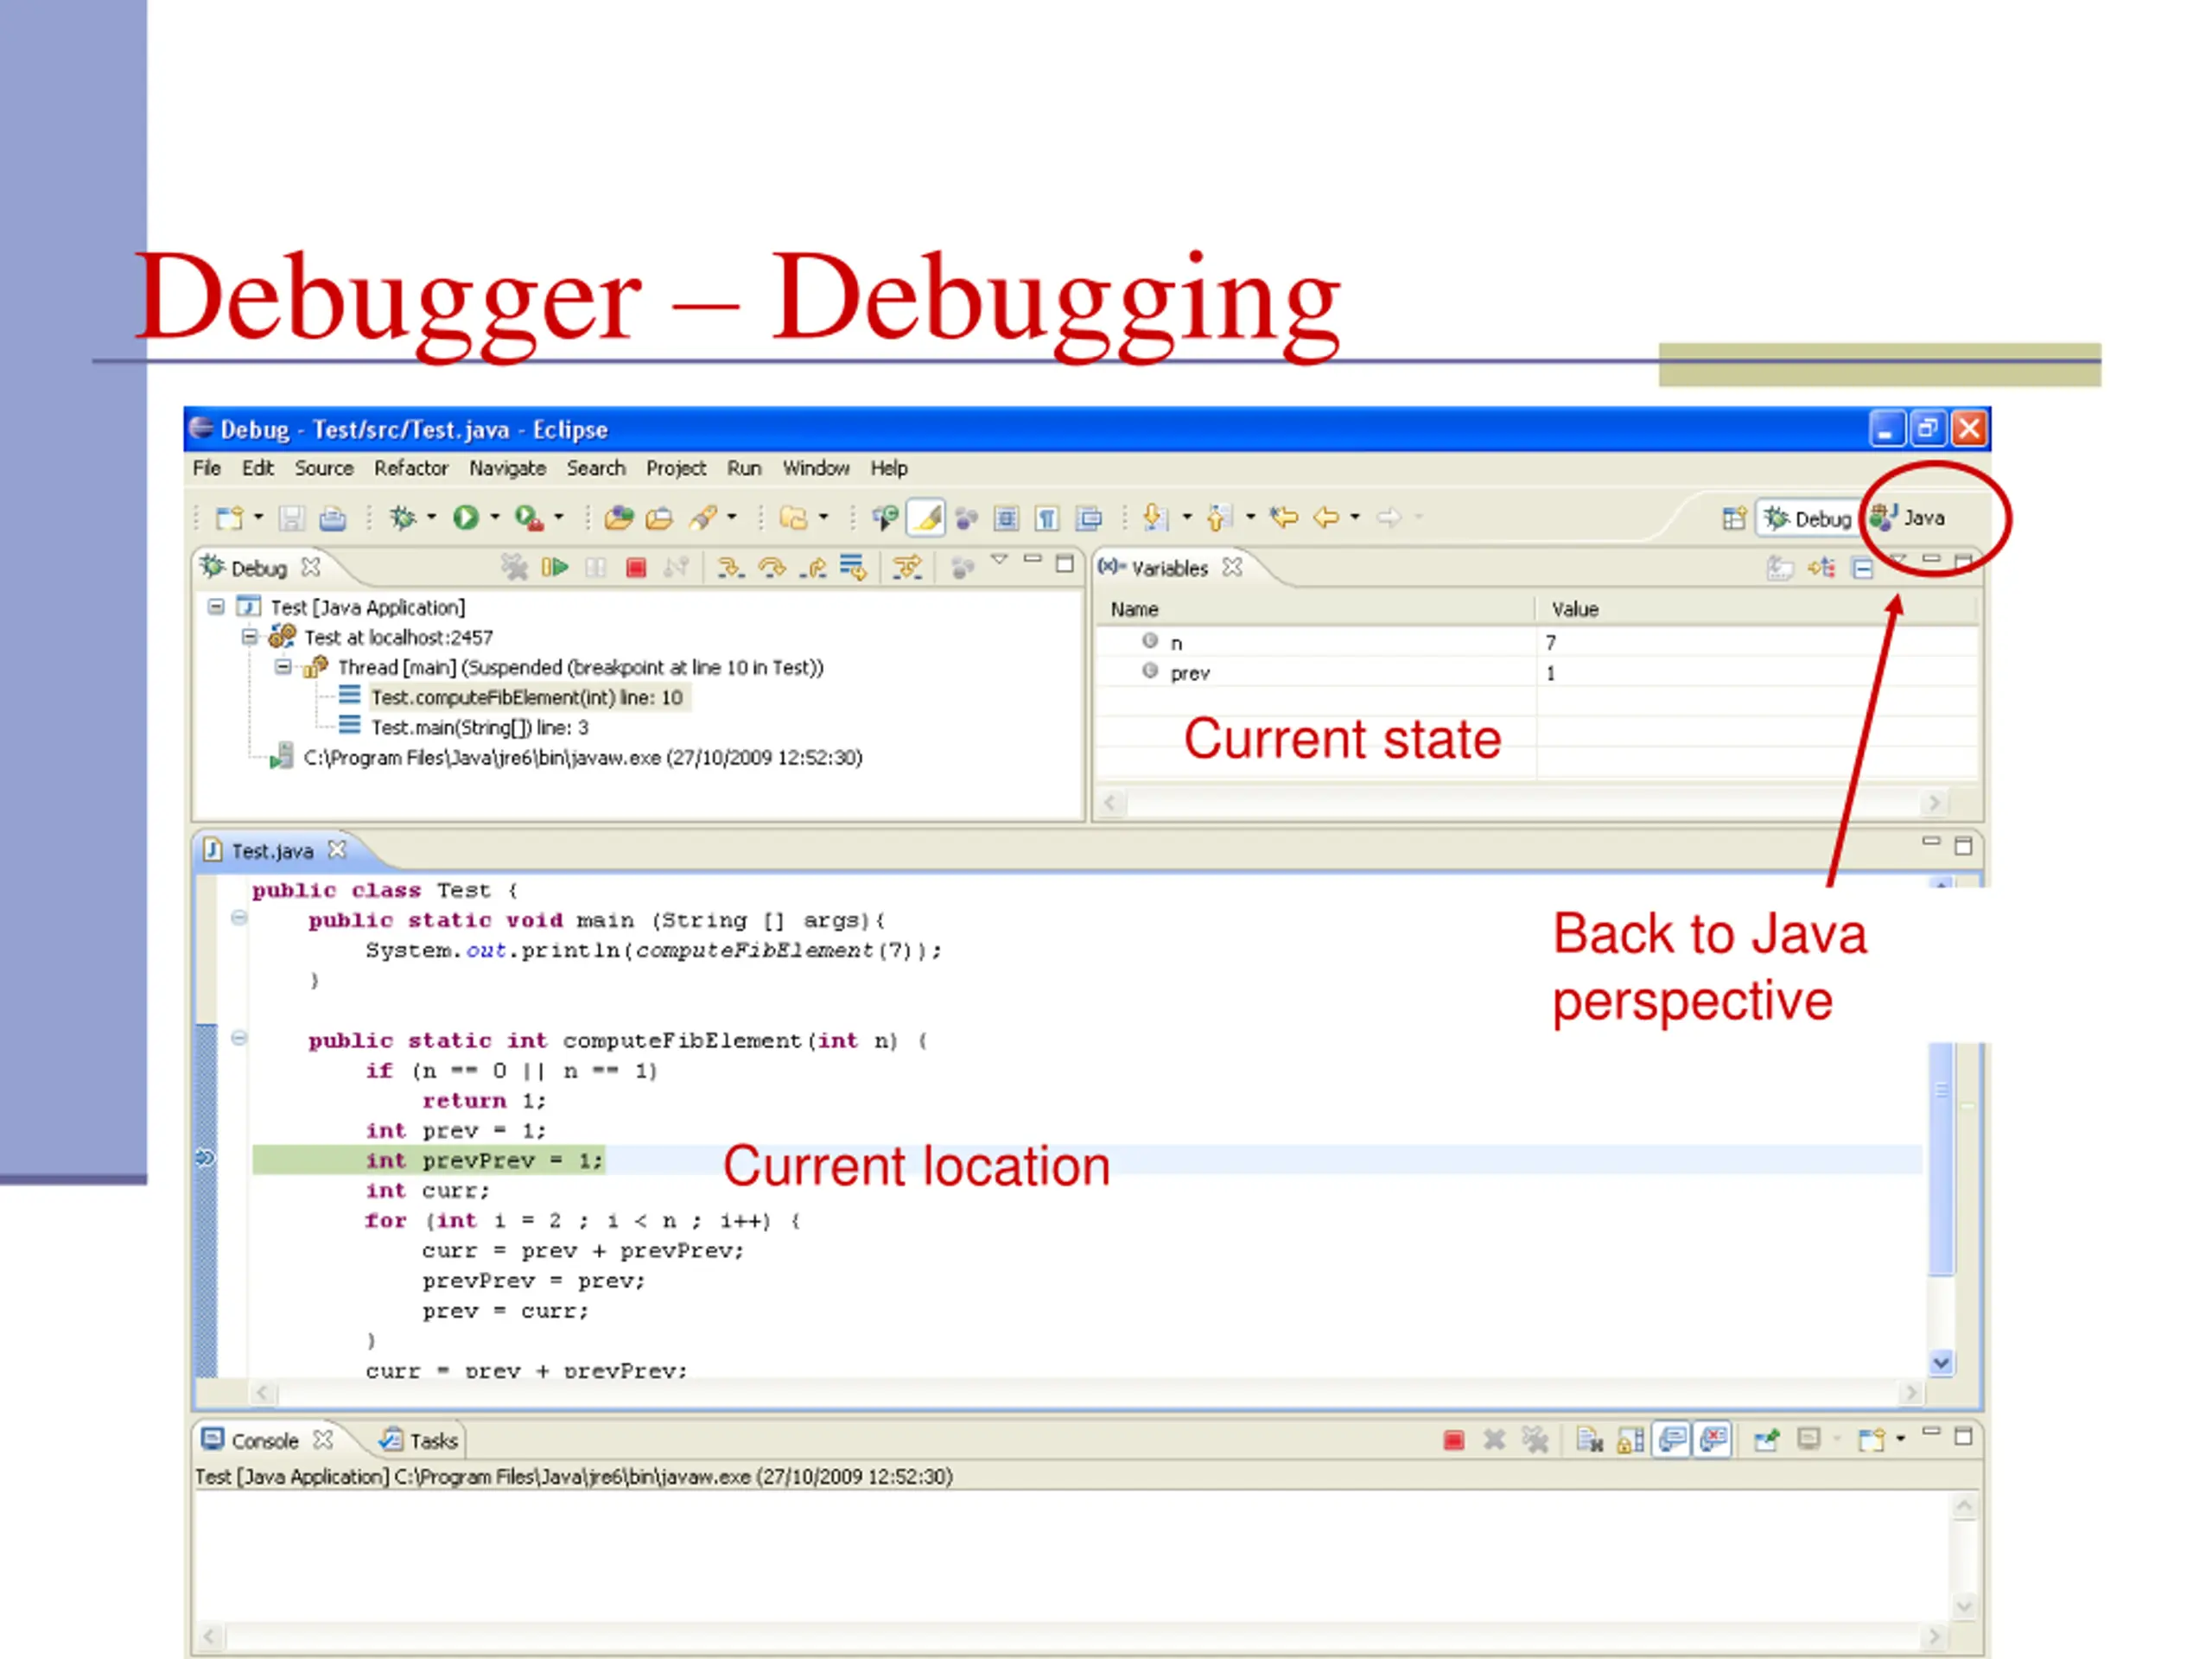
Task: Click the Open Task folder icon
Action: pos(660,518)
